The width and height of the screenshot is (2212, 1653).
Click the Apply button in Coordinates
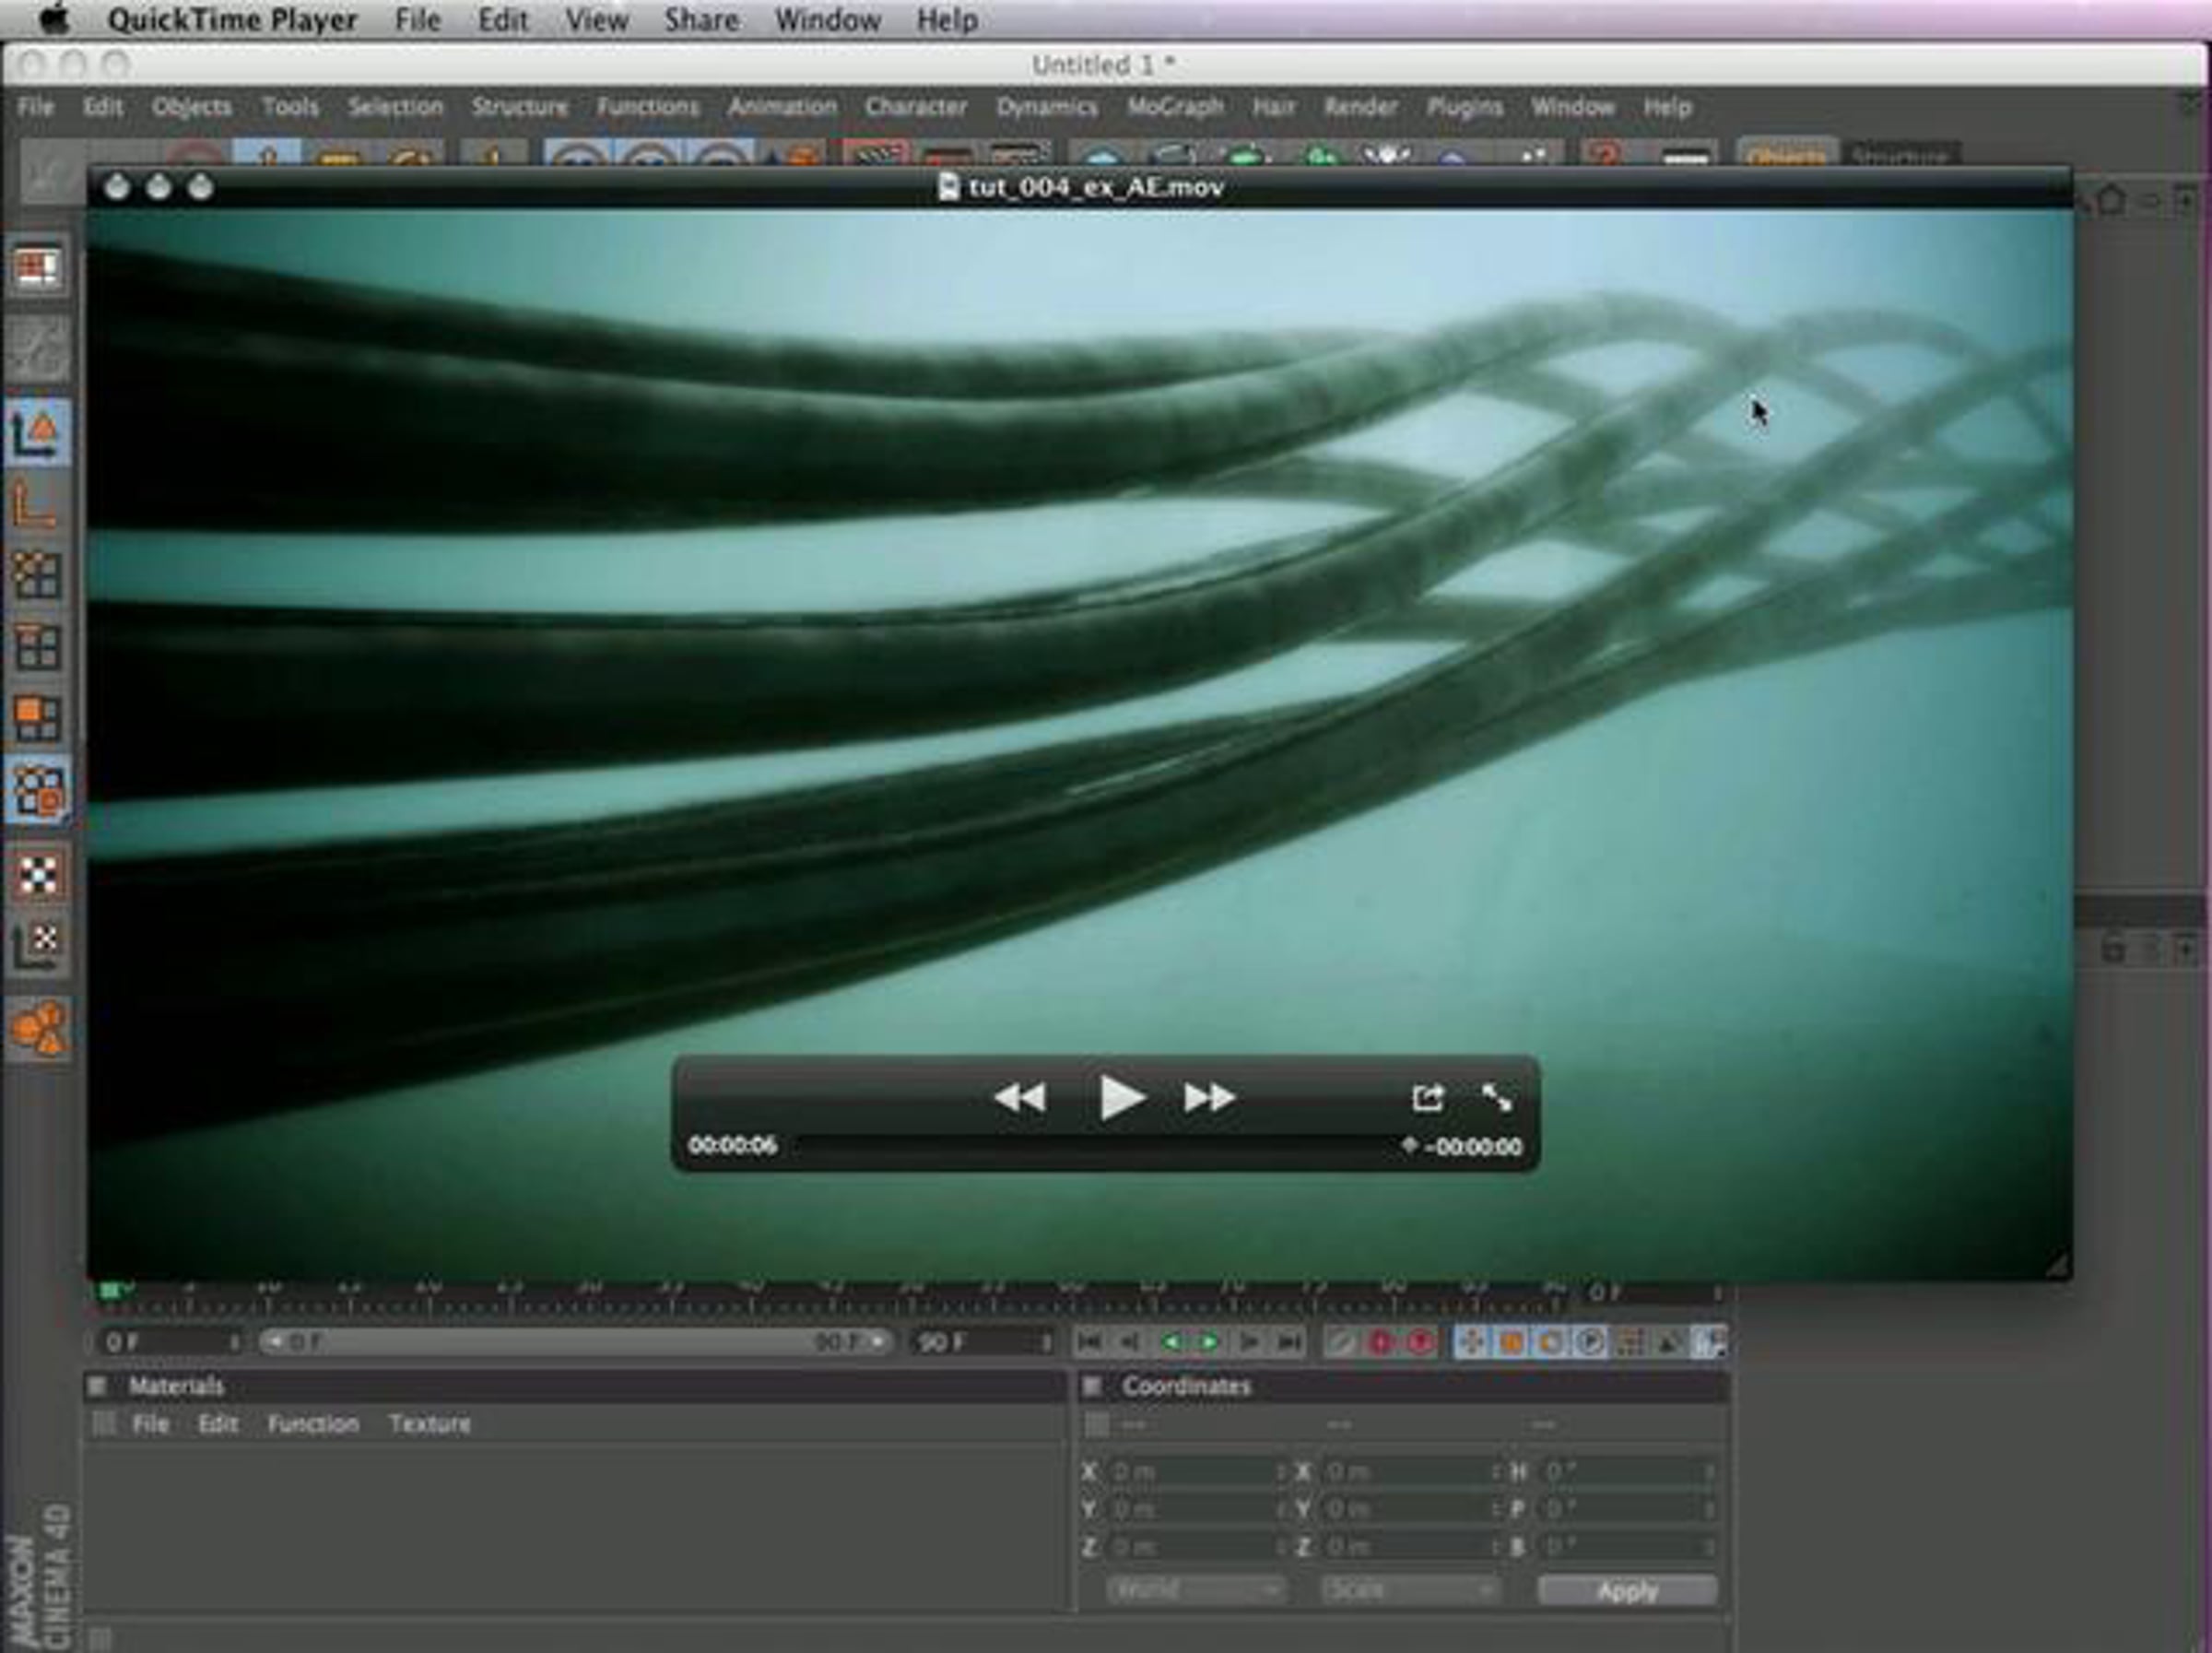click(x=1627, y=1590)
